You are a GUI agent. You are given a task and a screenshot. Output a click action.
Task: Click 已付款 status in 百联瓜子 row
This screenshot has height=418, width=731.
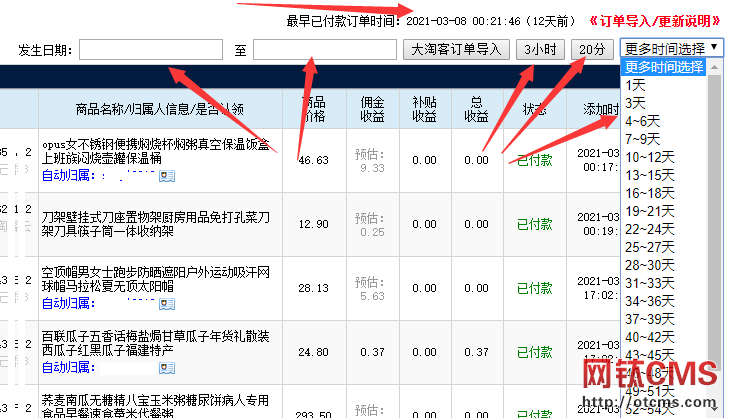(535, 352)
